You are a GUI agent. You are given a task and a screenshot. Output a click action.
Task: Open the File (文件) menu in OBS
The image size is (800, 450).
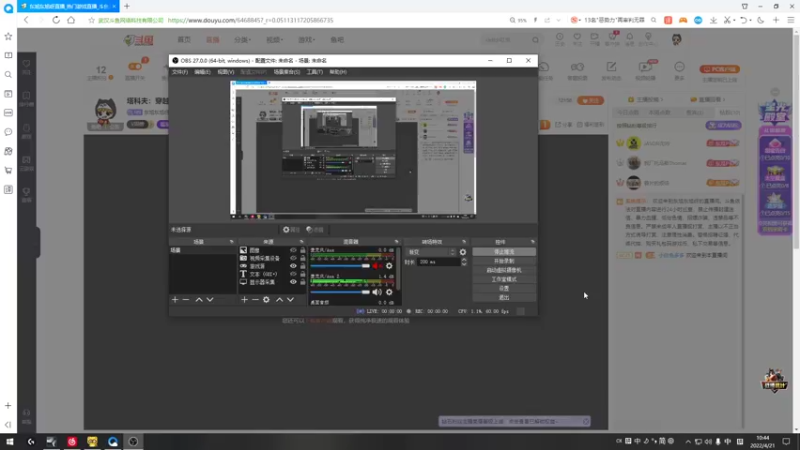coord(180,72)
